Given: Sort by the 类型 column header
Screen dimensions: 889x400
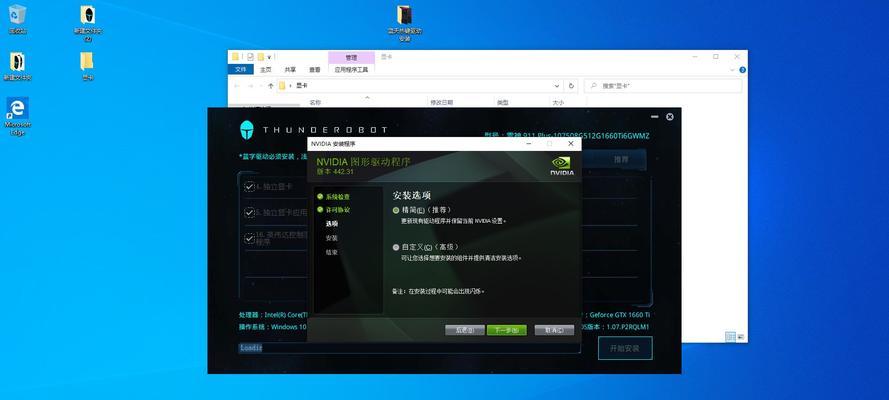Looking at the screenshot, I should coord(503,103).
